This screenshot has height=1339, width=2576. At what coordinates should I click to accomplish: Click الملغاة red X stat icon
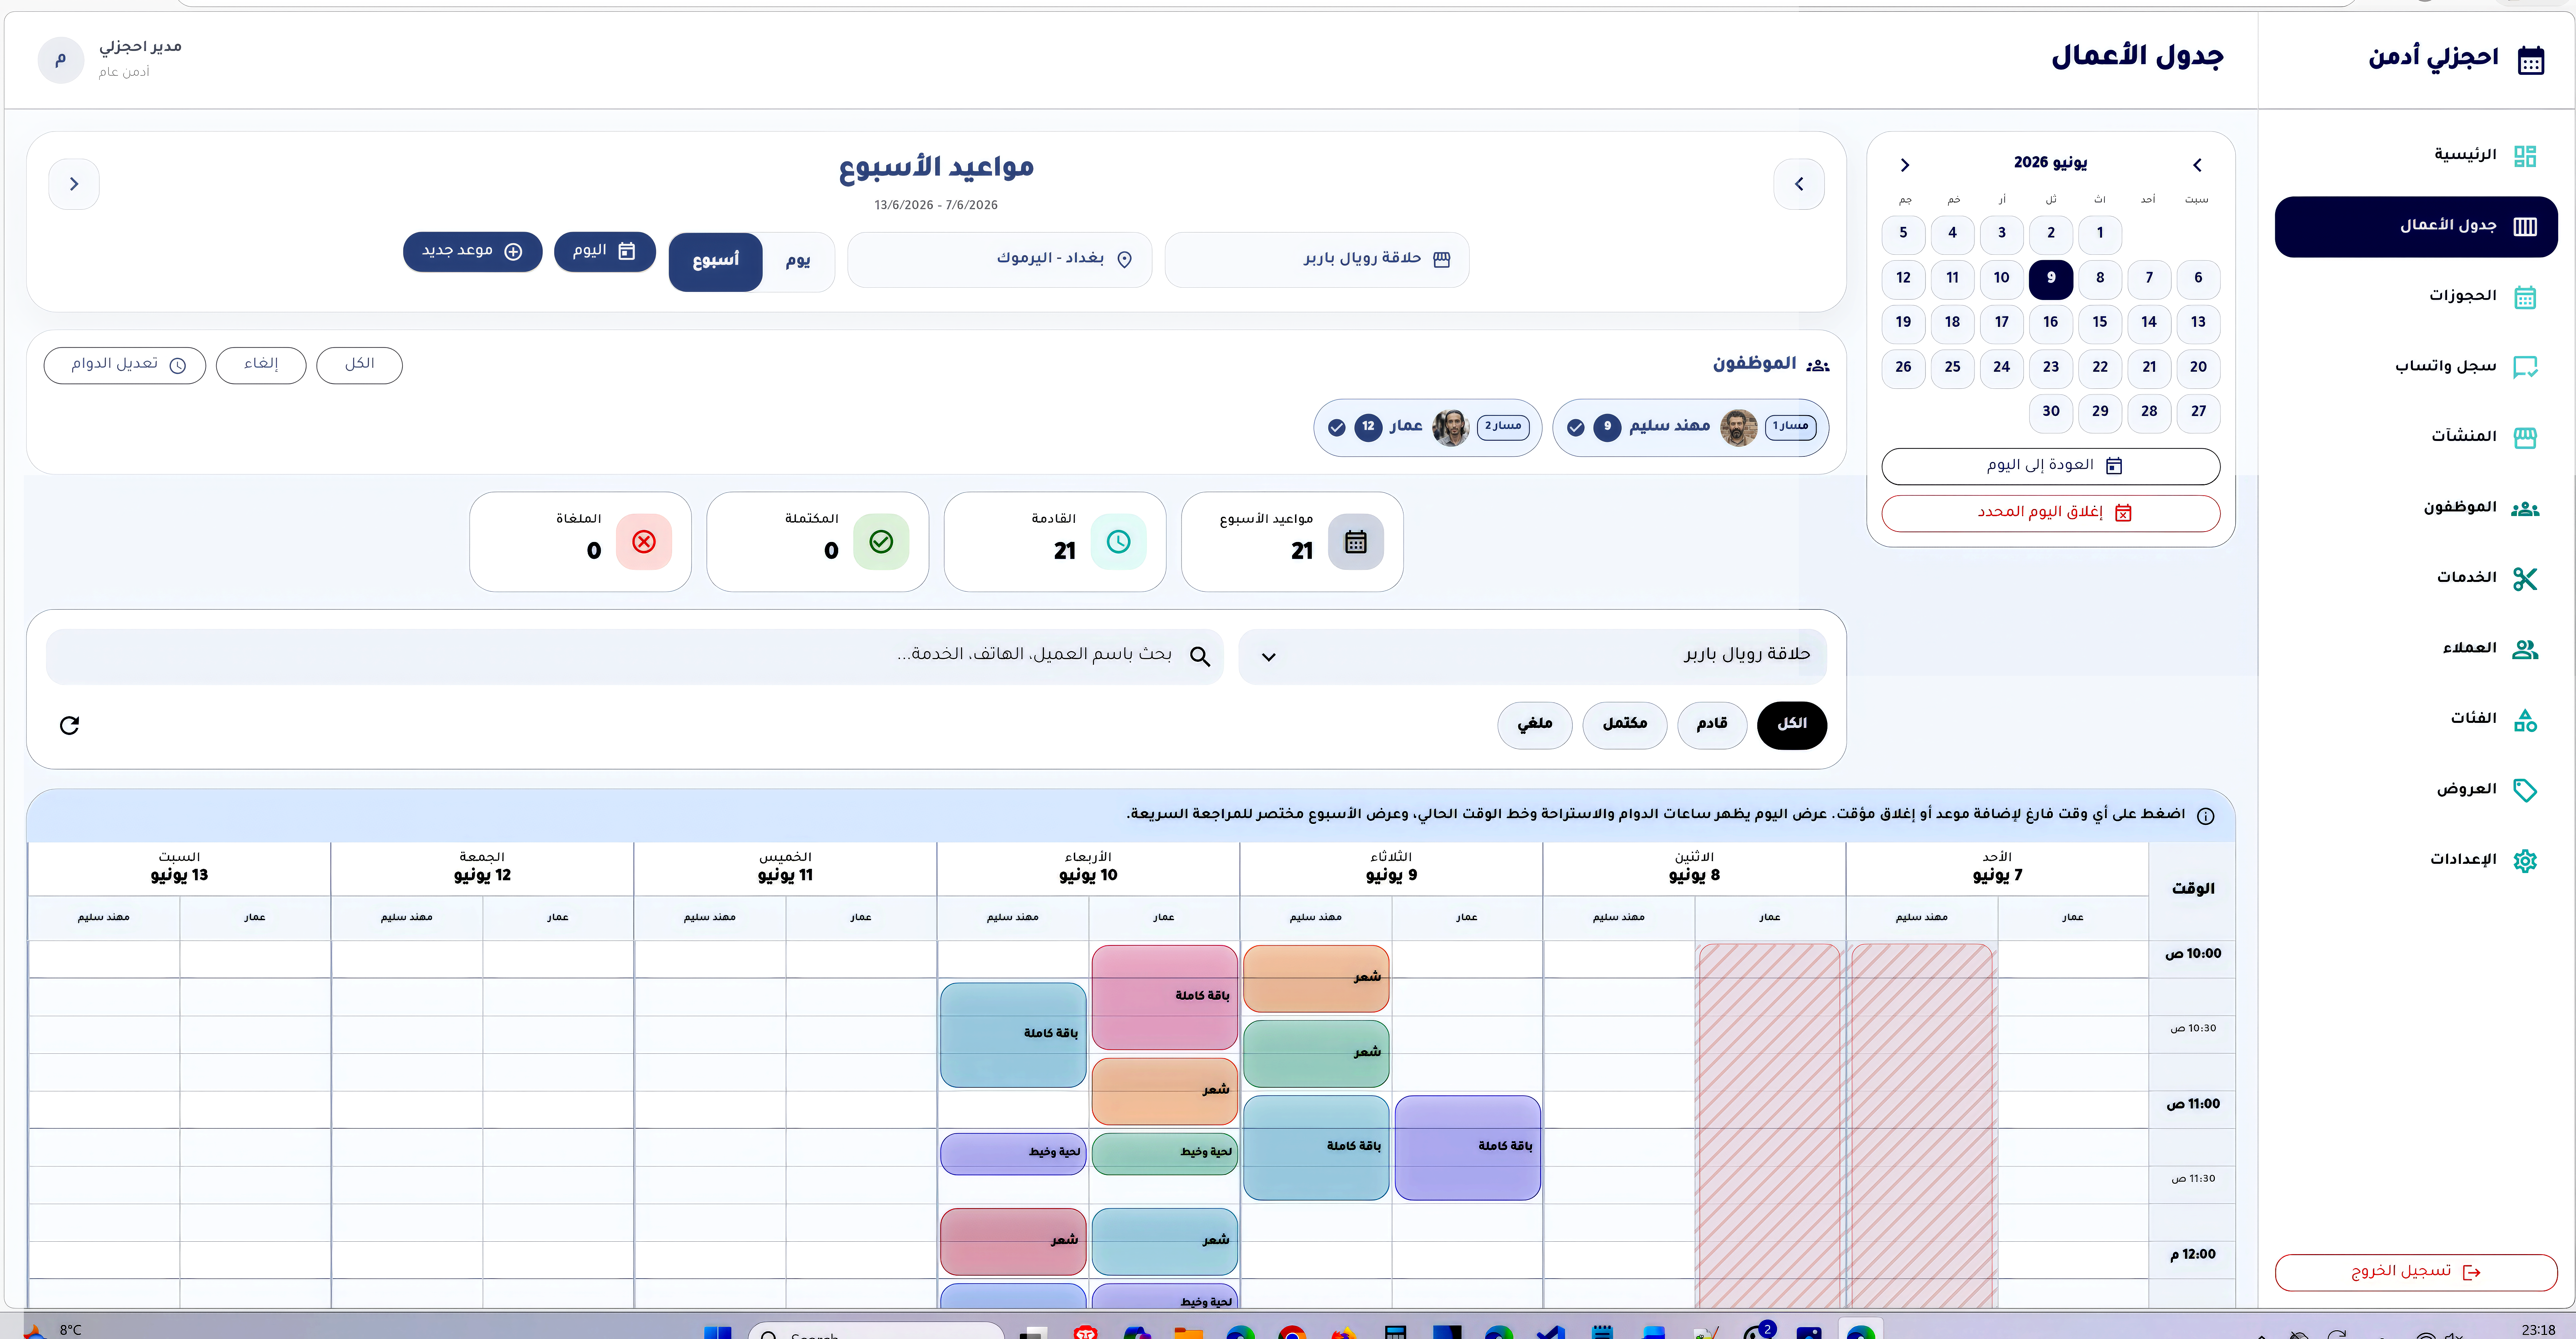point(644,542)
